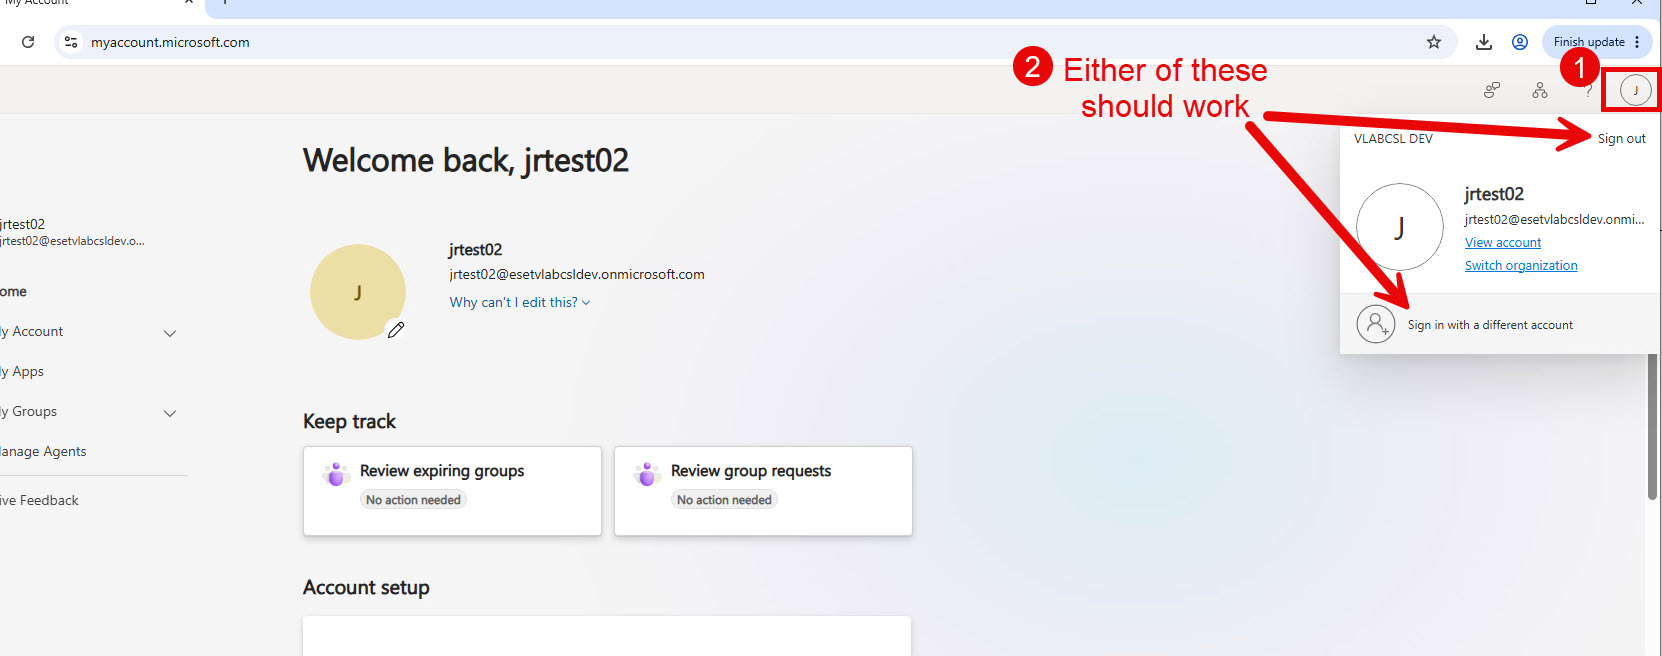Click the Sign in with different account icon
Screen dimensions: 1662x656
coord(1376,324)
